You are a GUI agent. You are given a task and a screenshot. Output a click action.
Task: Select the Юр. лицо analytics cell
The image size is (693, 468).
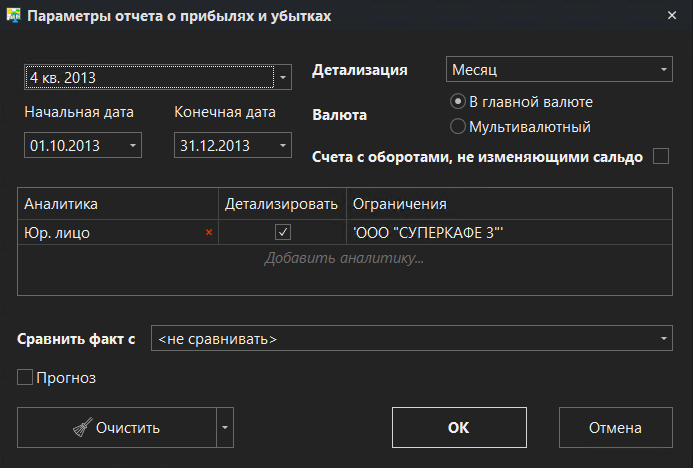118,232
